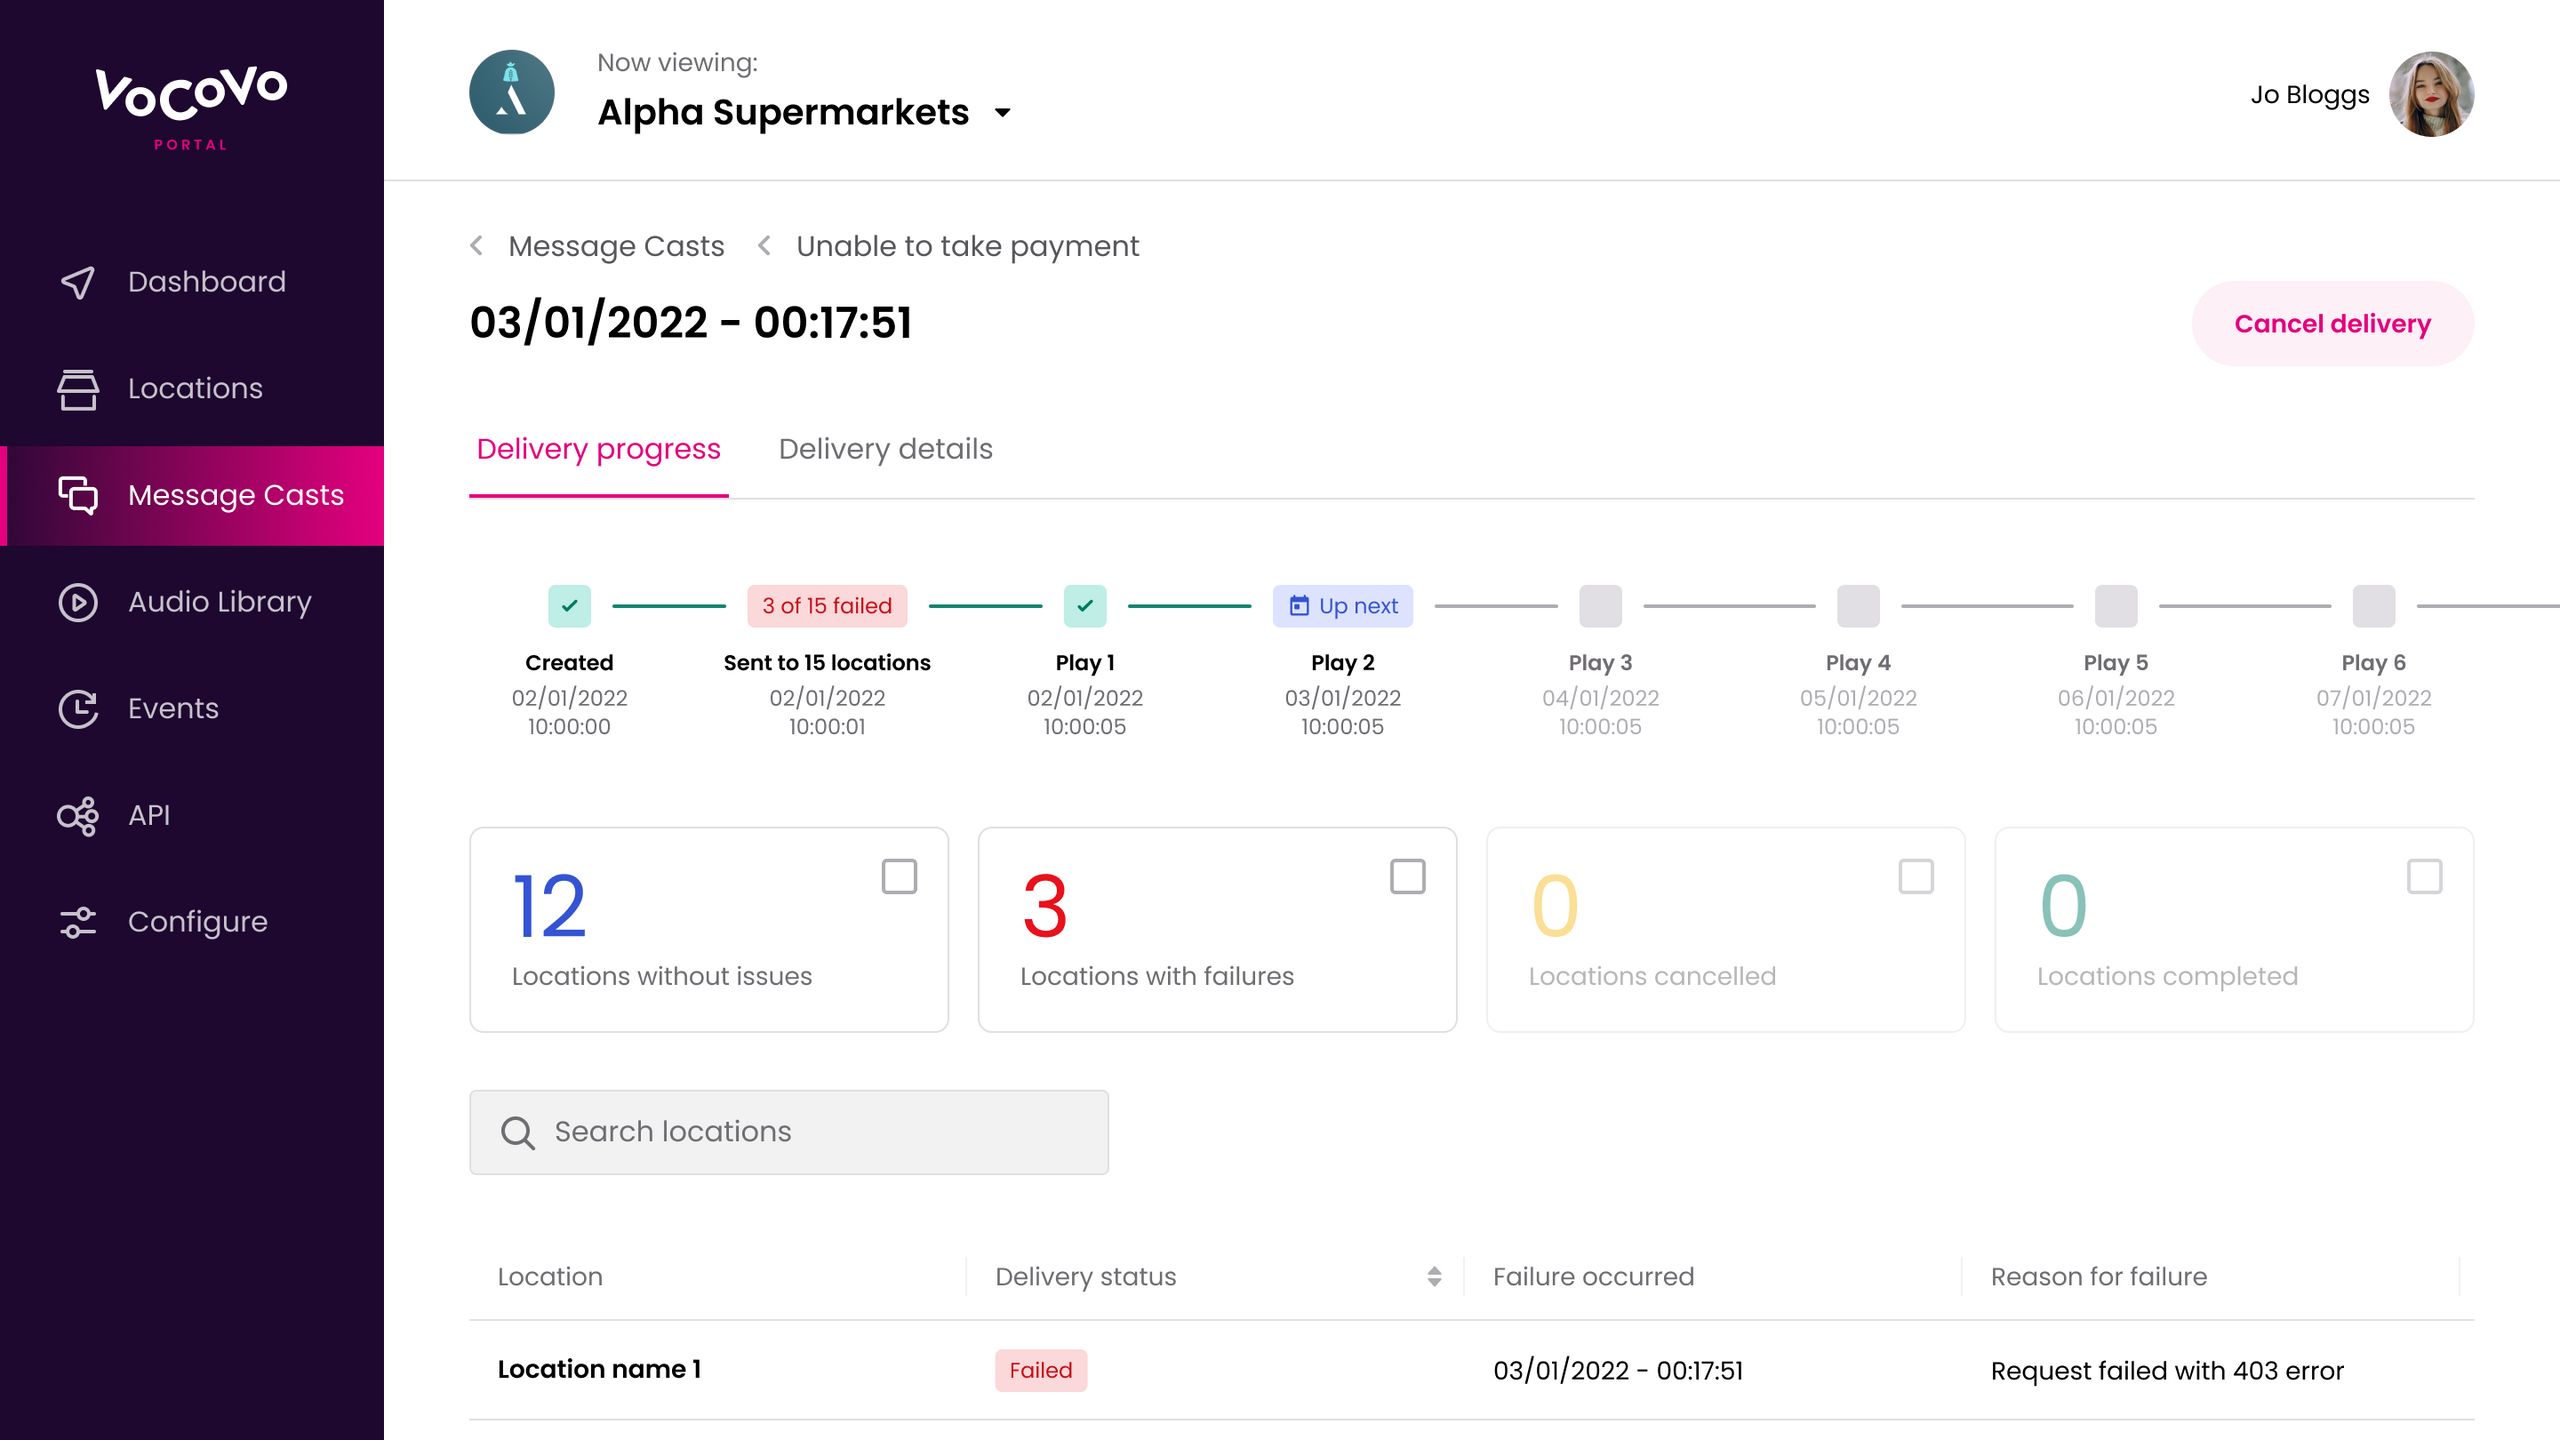The height and width of the screenshot is (1440, 2560).
Task: Check the Locations without issues box
Action: point(899,877)
